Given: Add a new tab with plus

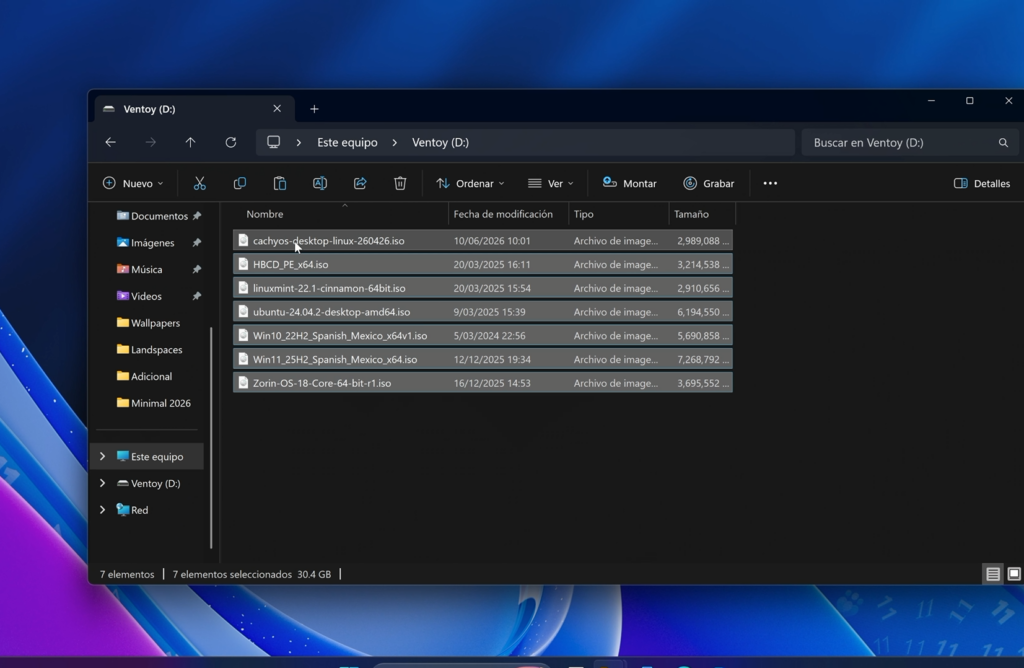Looking at the screenshot, I should coord(314,109).
